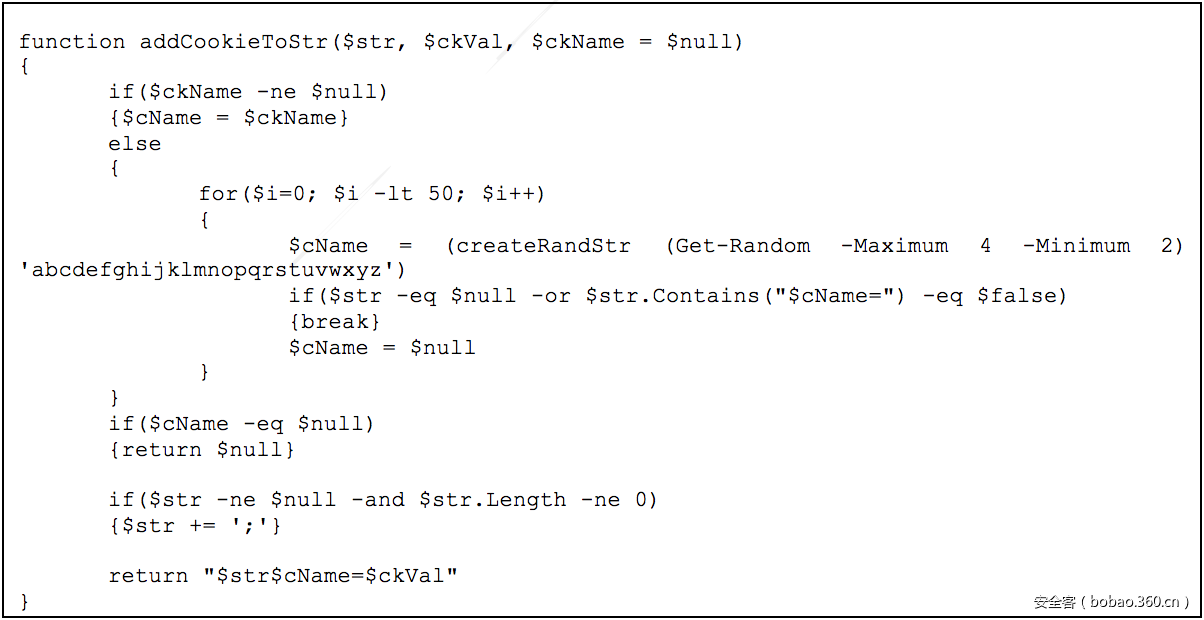Click the -and operator
The image size is (1204, 620).
coord(378,500)
